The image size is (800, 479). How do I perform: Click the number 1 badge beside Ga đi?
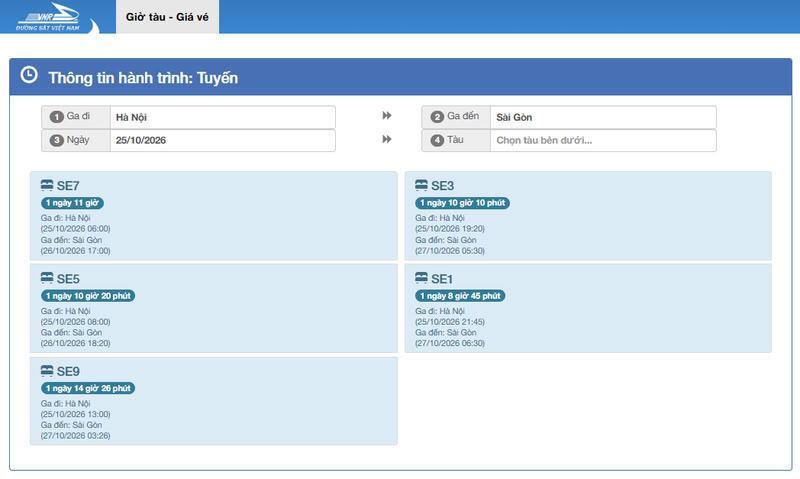(56, 117)
